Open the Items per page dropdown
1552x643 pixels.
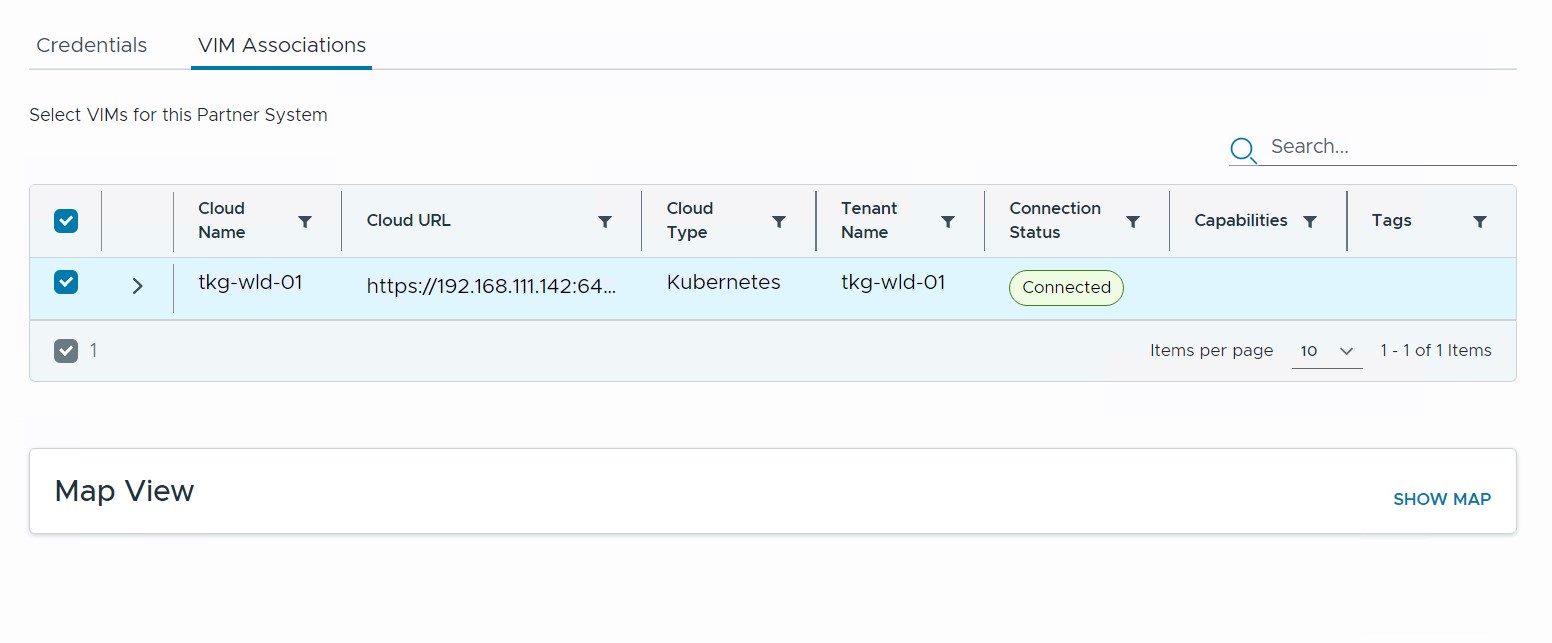tap(1326, 351)
